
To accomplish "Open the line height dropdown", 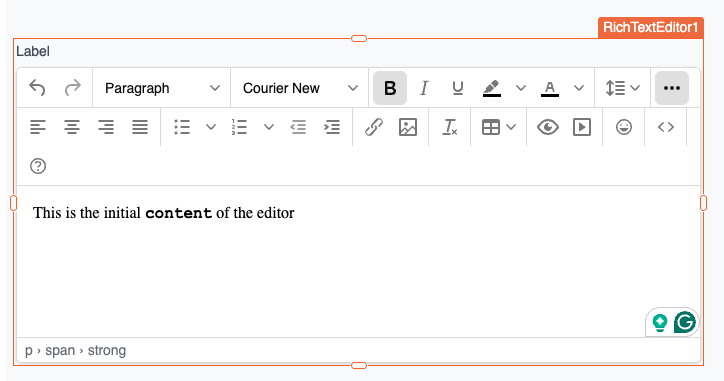I will [x=622, y=88].
